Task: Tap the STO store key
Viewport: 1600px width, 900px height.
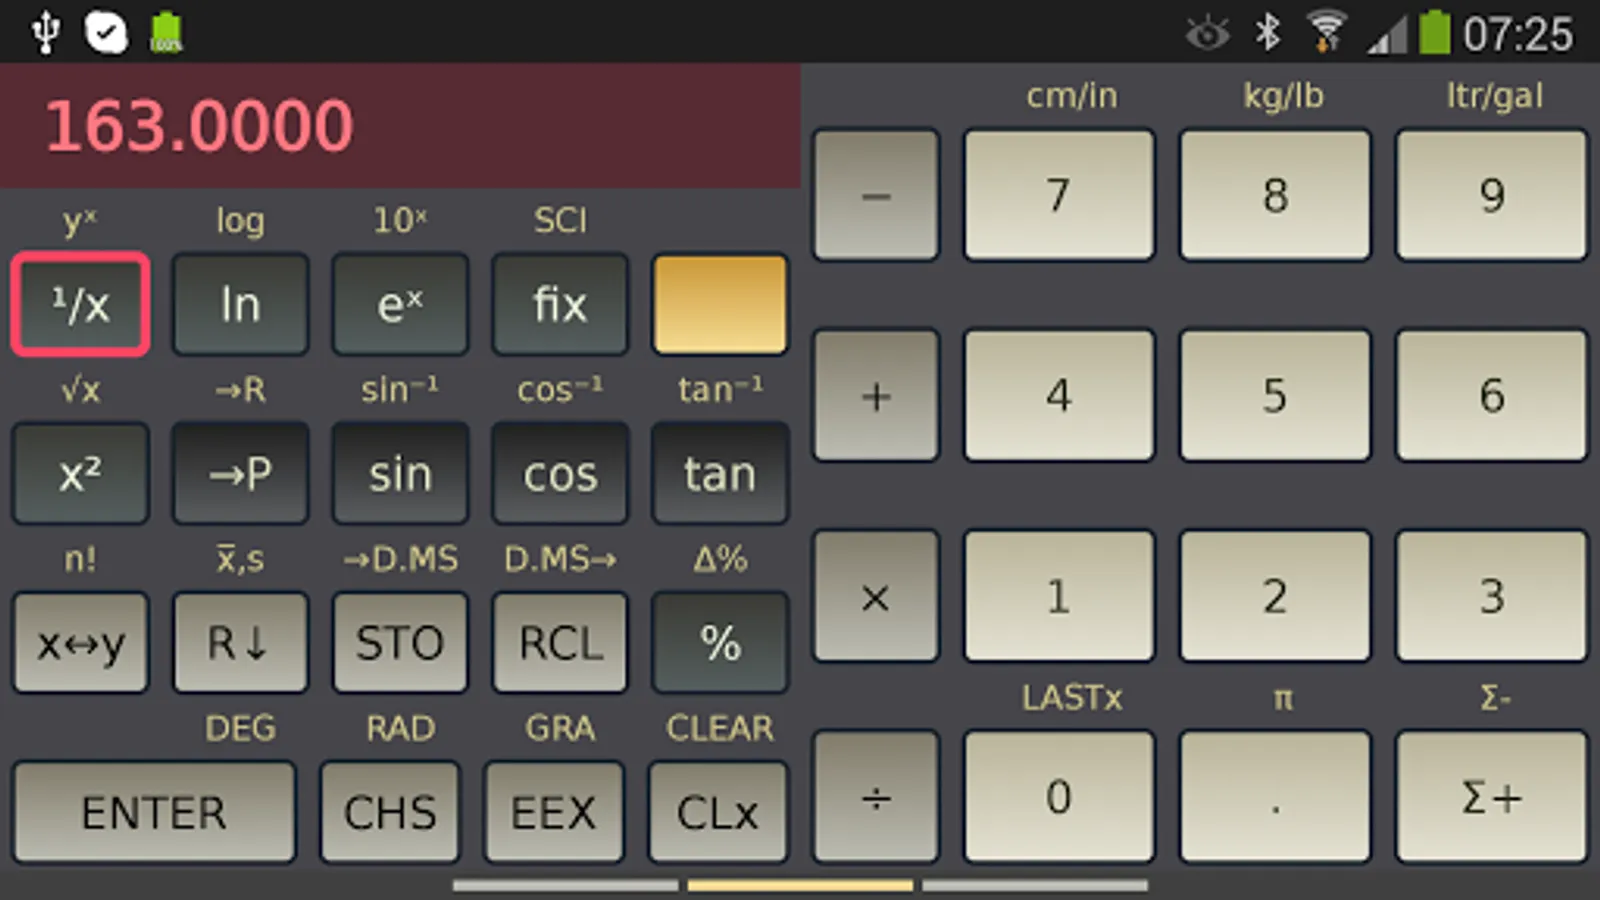Action: coord(400,642)
